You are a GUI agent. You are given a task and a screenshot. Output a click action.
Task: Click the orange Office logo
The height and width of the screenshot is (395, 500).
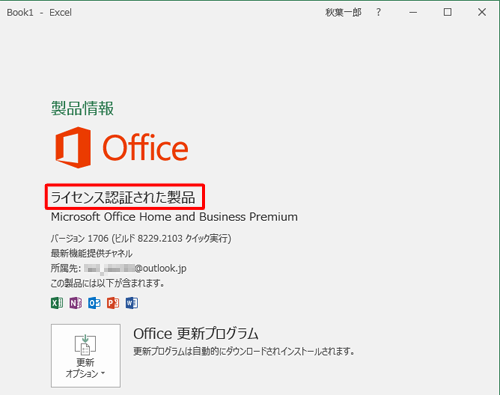coord(122,147)
